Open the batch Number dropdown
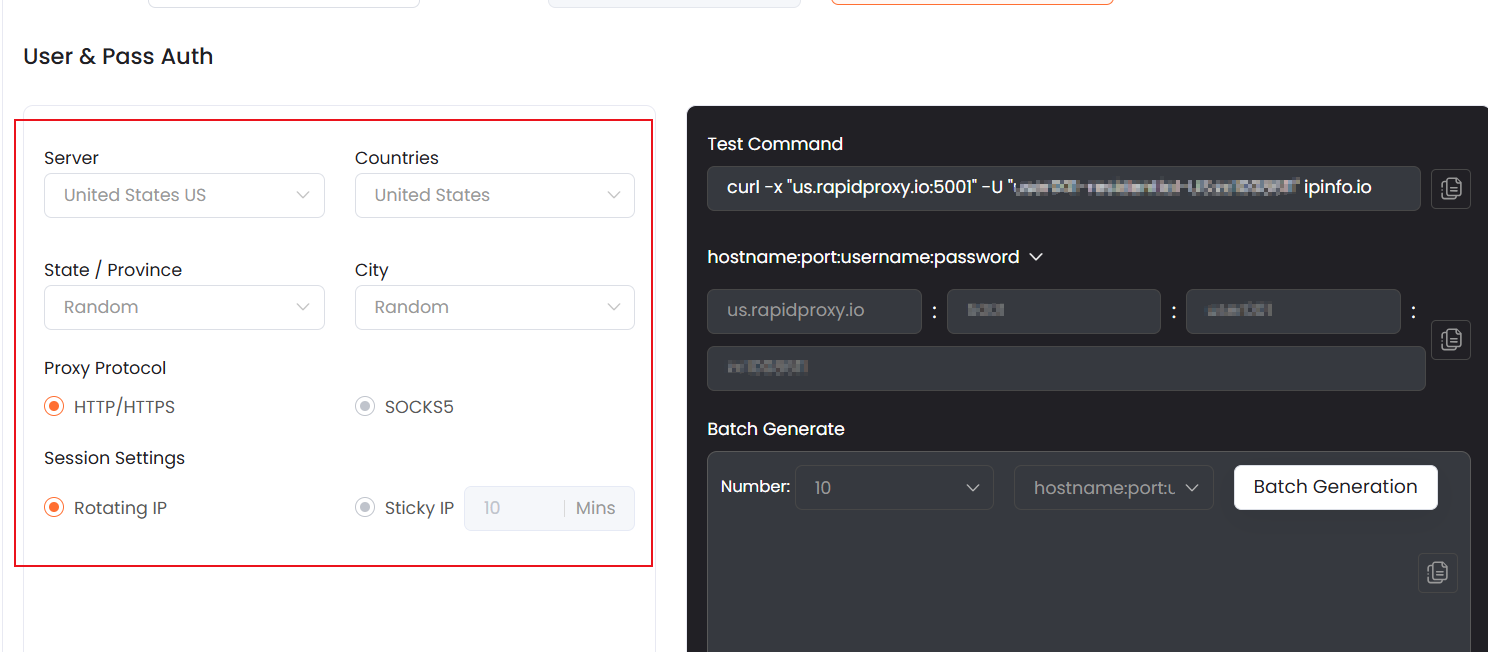This screenshot has height=652, width=1488. (894, 488)
